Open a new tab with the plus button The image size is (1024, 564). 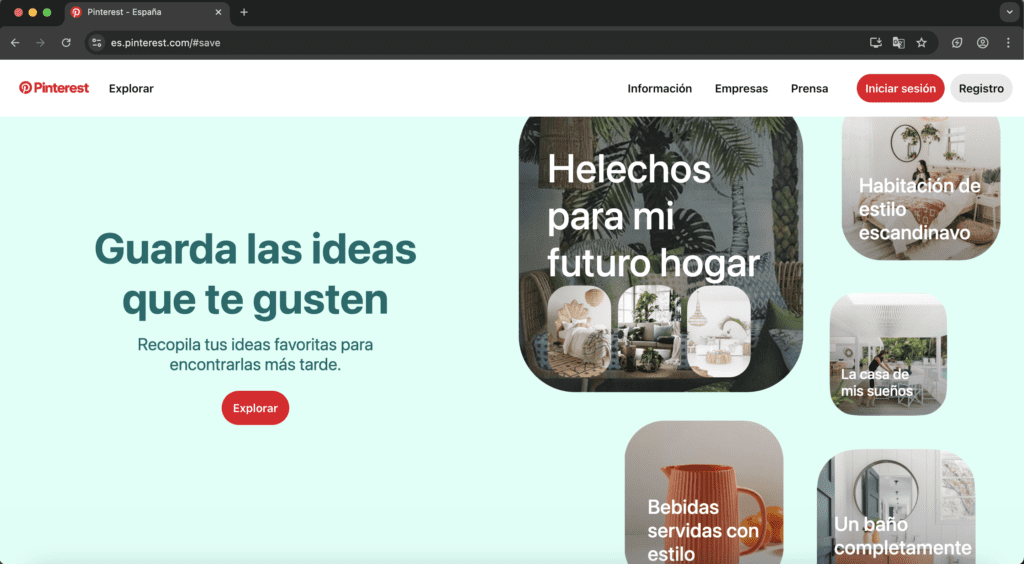244,12
